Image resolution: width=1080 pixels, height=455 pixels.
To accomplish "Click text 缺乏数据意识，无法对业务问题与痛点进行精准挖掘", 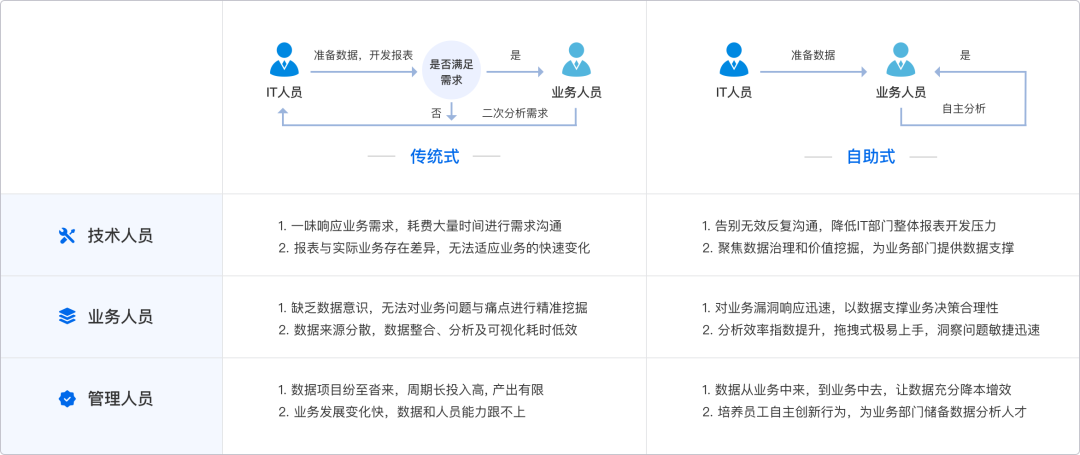I will point(439,308).
